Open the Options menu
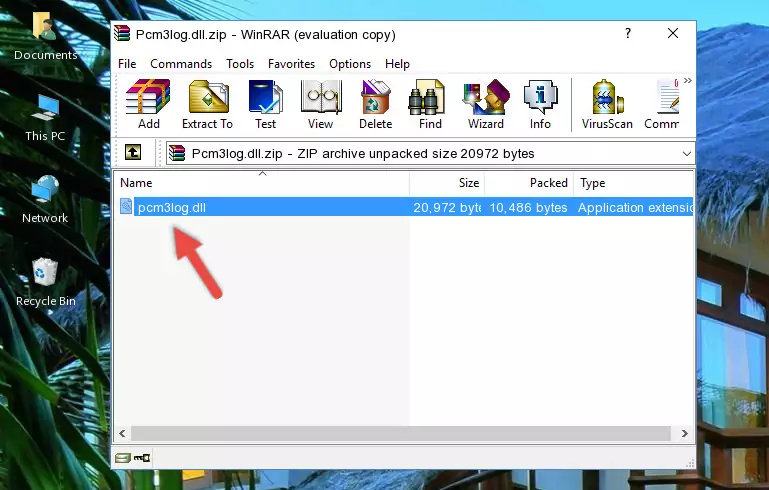The width and height of the screenshot is (769, 490). tap(350, 64)
